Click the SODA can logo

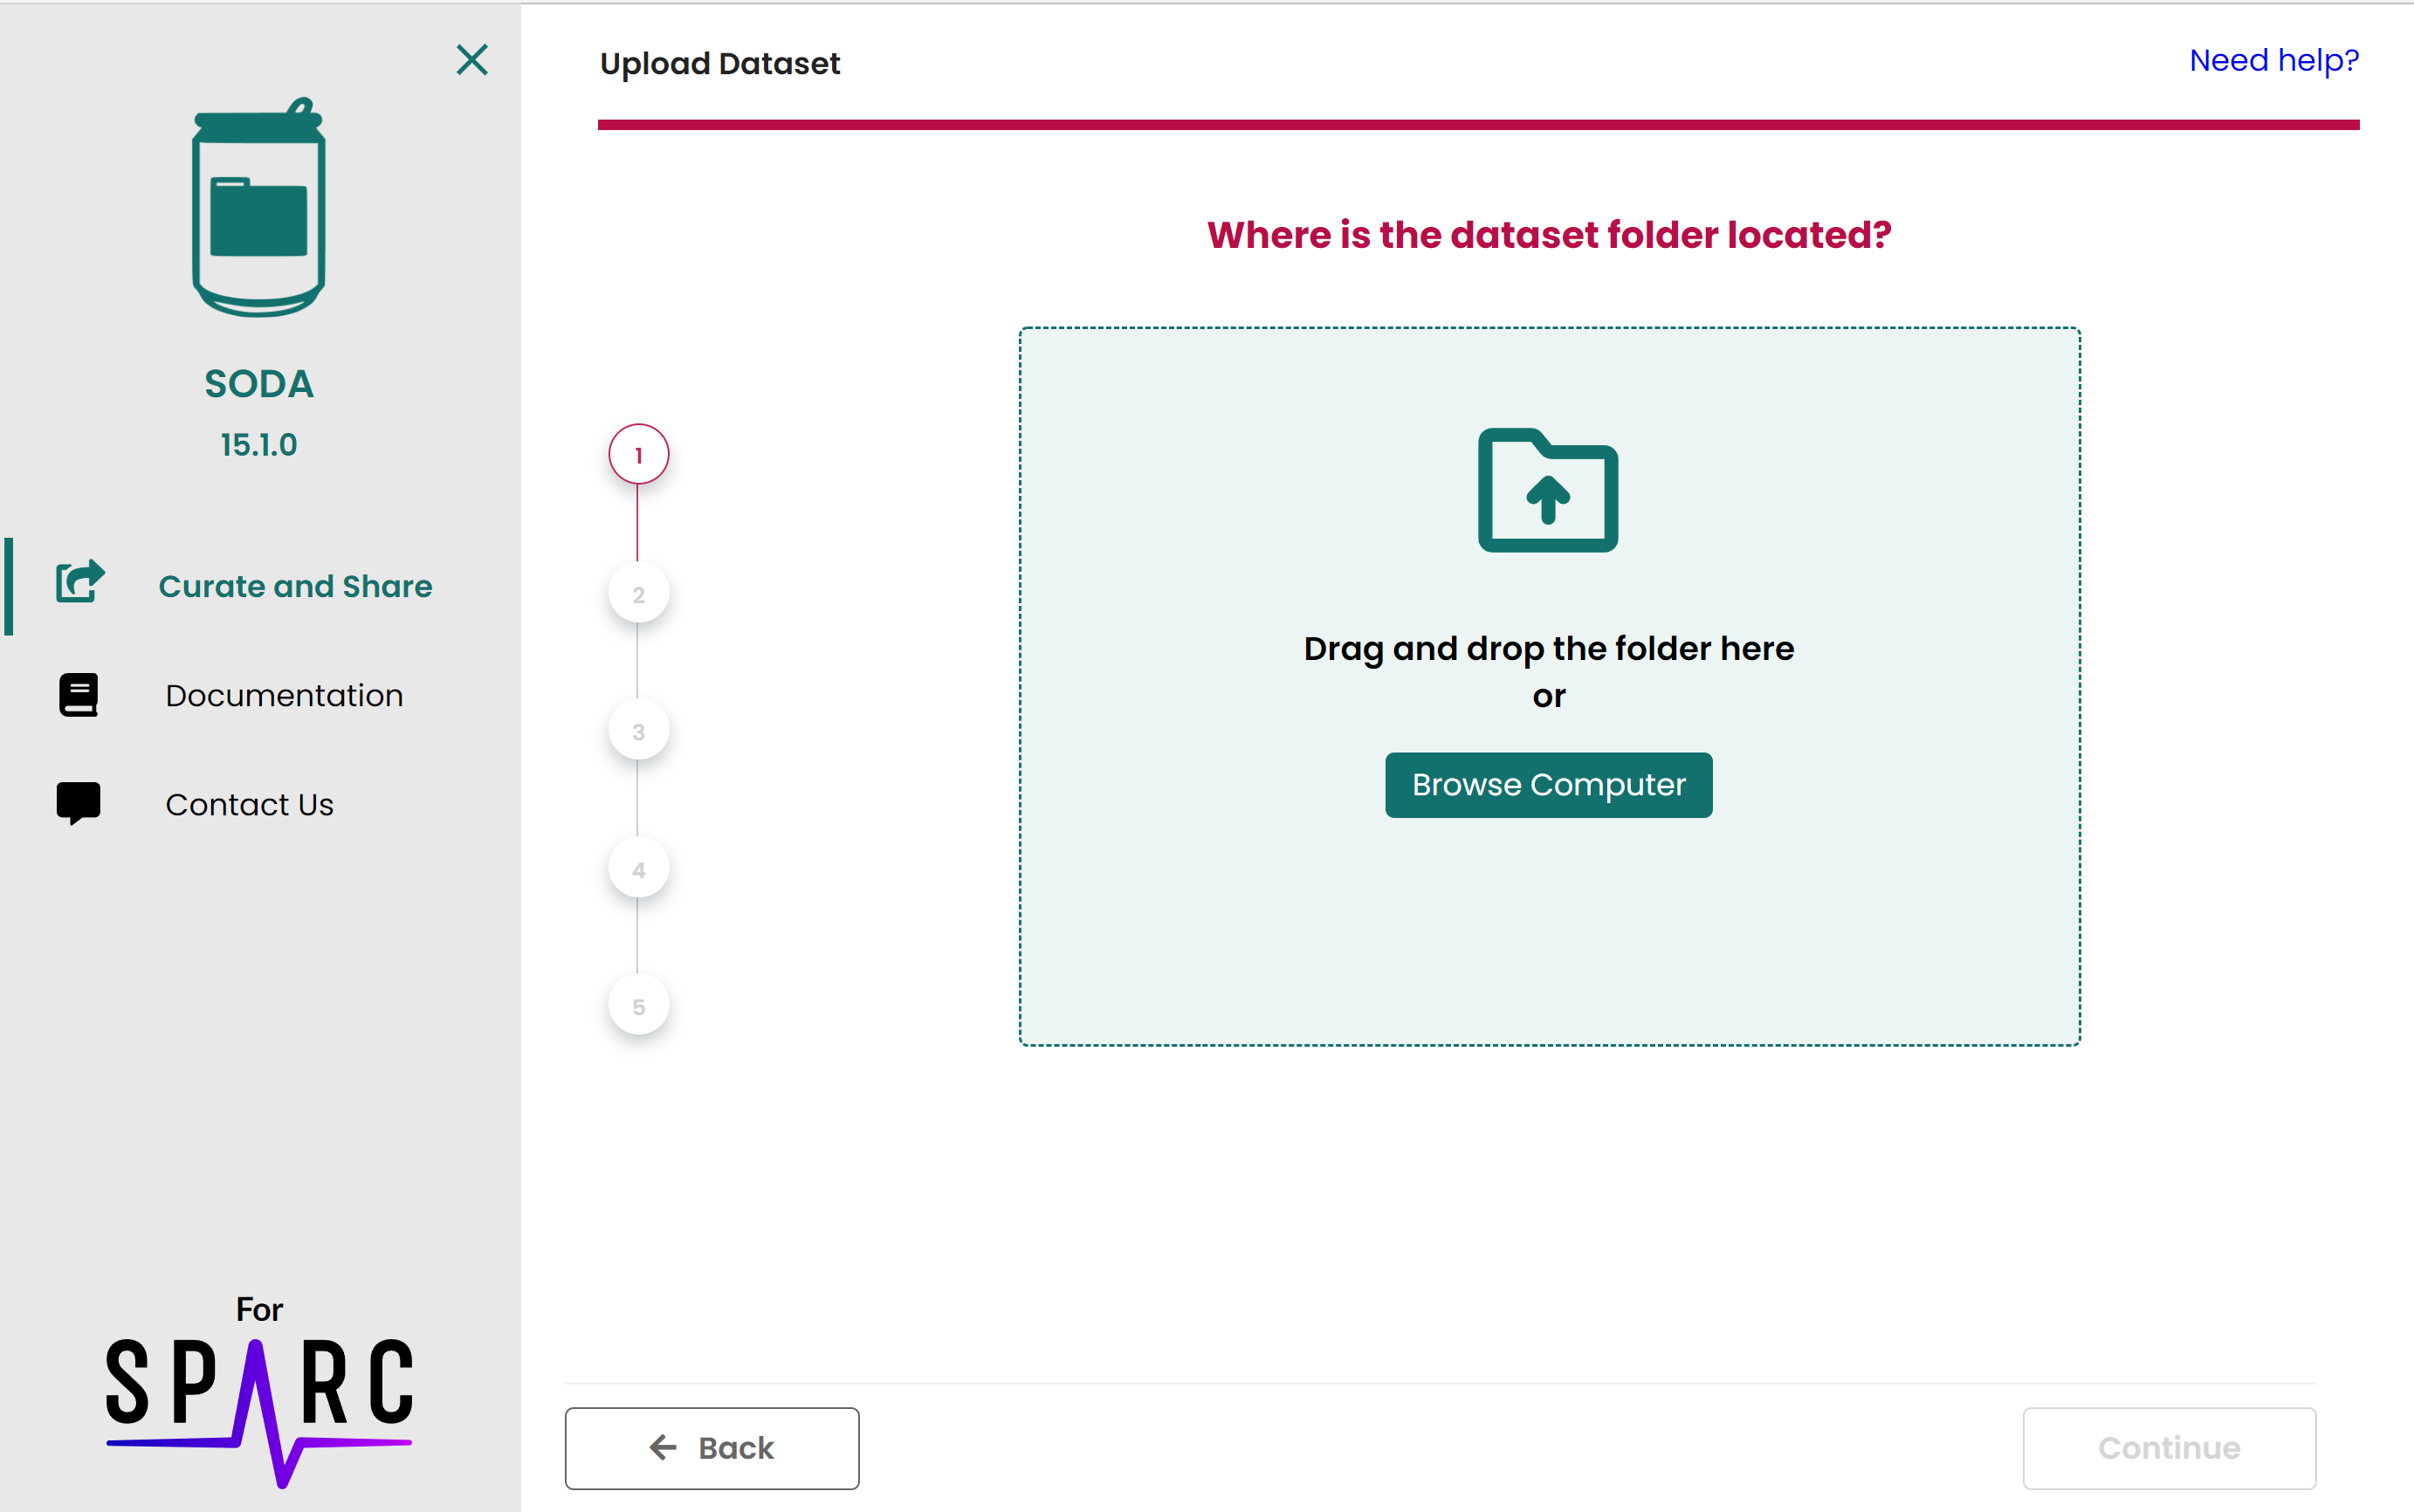pyautogui.click(x=259, y=207)
